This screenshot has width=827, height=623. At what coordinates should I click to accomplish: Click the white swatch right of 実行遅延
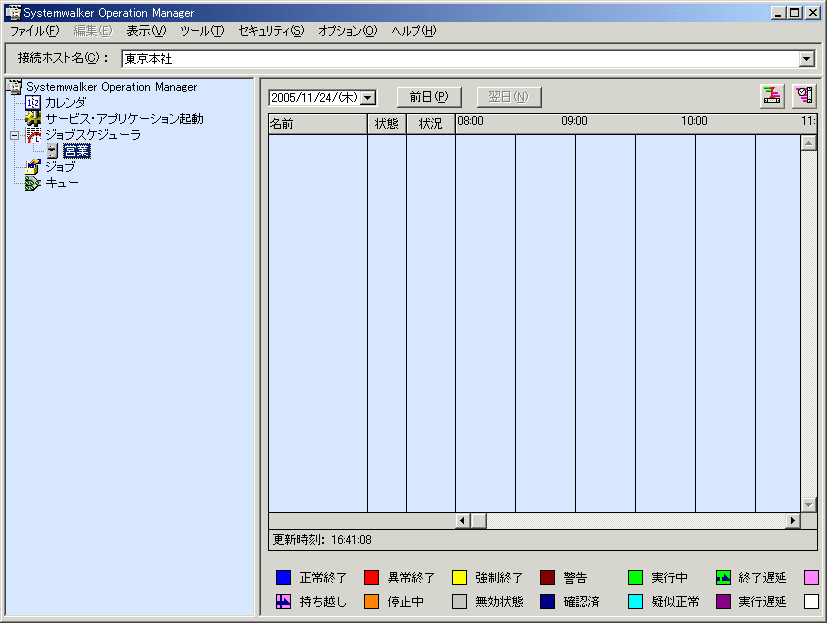(811, 601)
